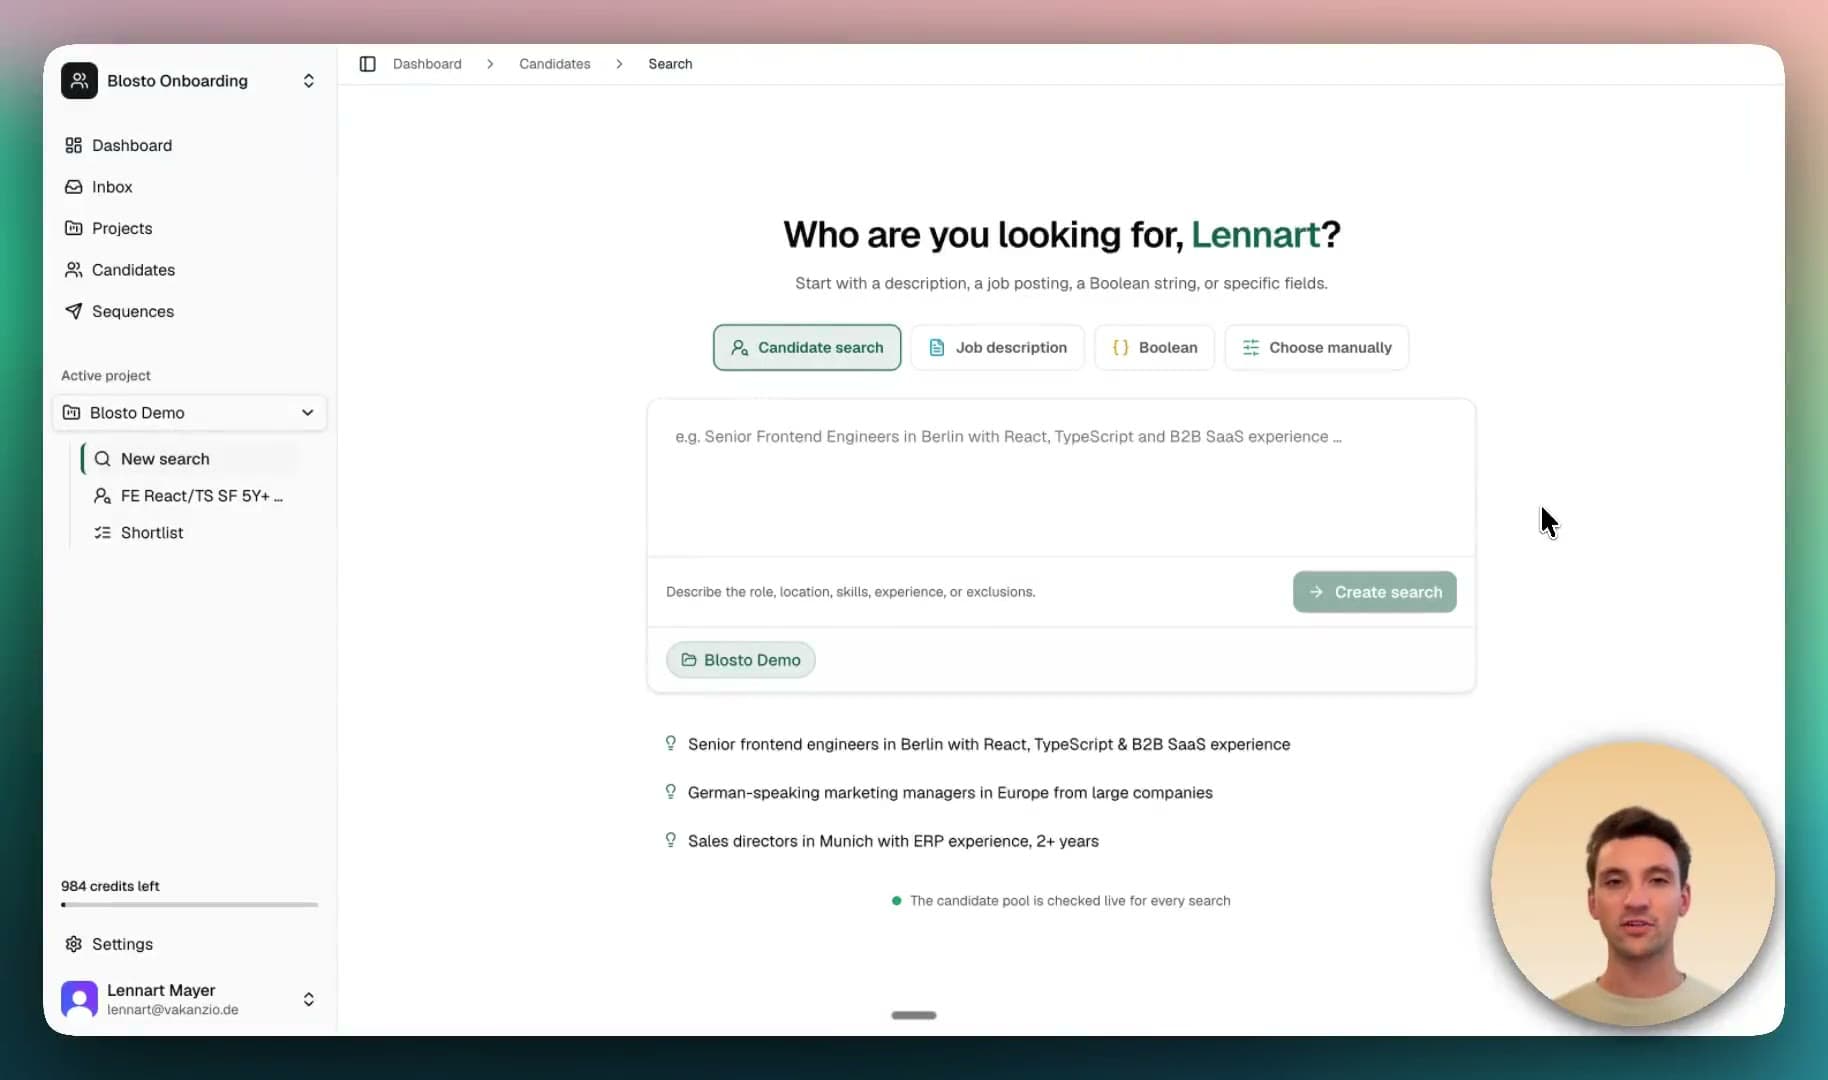The height and width of the screenshot is (1080, 1828).
Task: Click the Candidates breadcrumb link
Action: (555, 64)
